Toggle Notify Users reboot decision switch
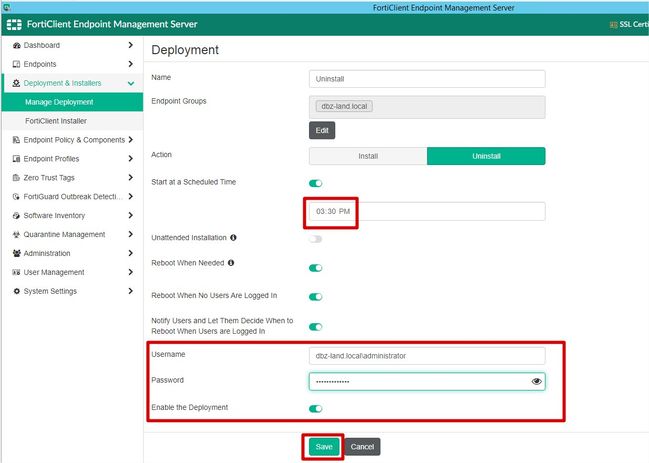 pos(315,327)
